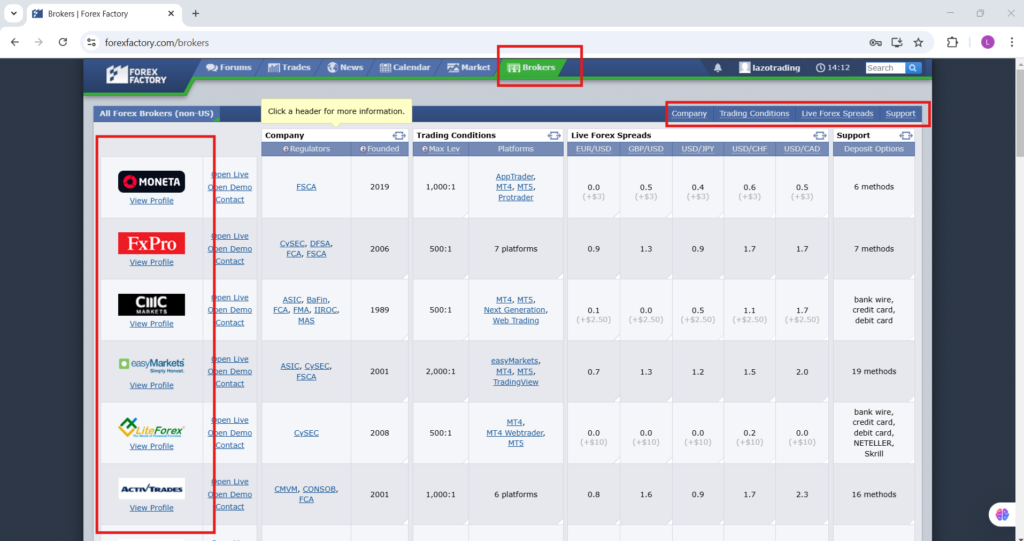Switch to the Company view tab

pos(689,114)
